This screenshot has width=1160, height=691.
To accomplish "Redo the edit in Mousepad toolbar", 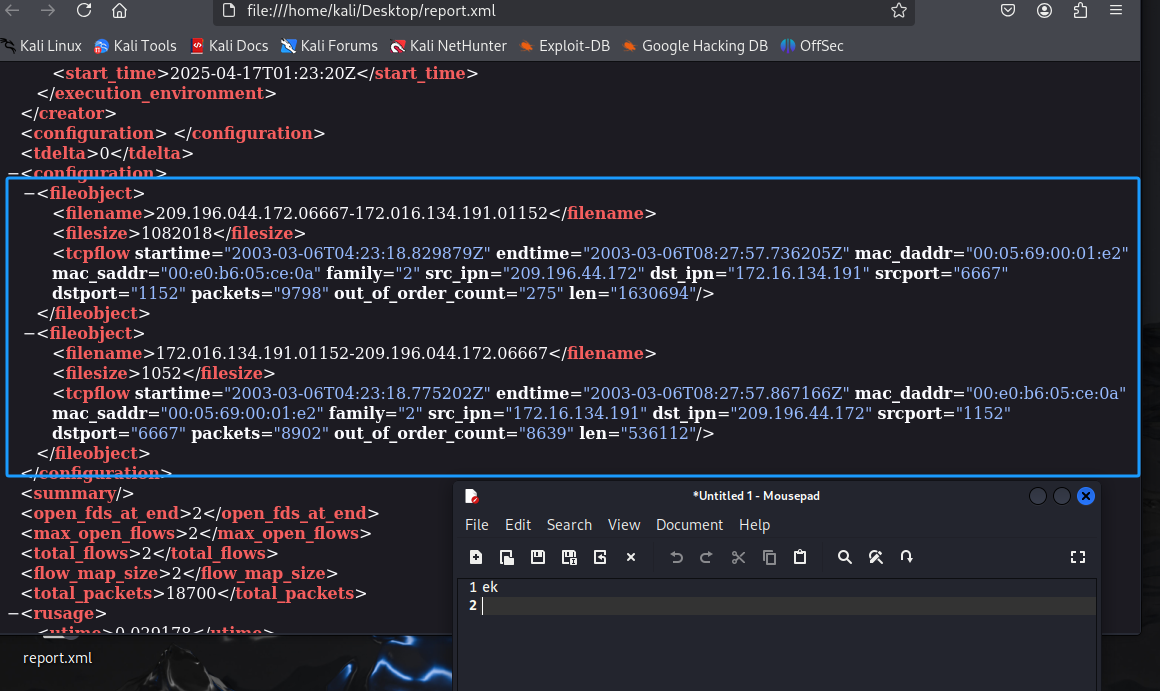I will tap(707, 557).
